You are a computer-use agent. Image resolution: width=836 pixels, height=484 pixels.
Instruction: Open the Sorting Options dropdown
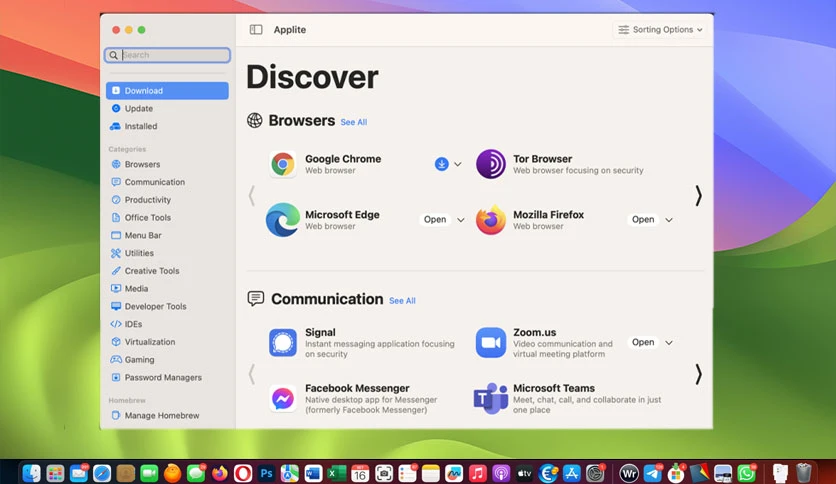point(661,30)
